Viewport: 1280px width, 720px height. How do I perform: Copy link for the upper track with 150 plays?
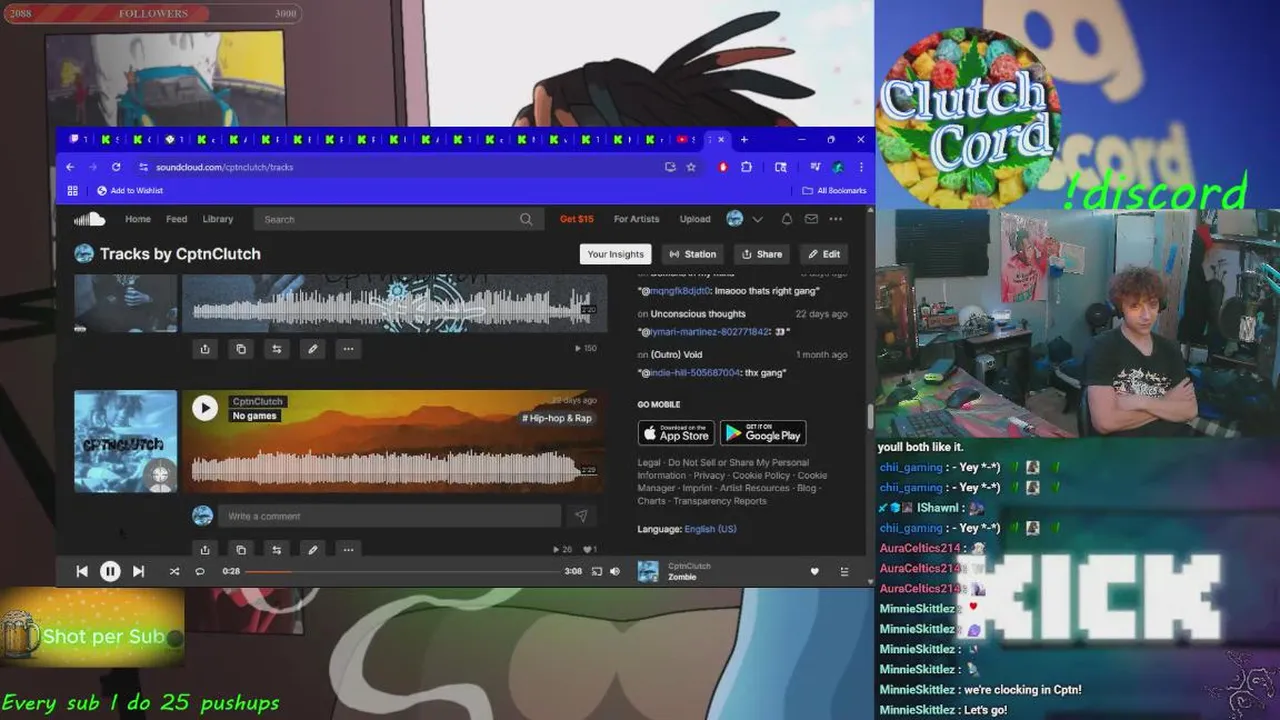(241, 349)
